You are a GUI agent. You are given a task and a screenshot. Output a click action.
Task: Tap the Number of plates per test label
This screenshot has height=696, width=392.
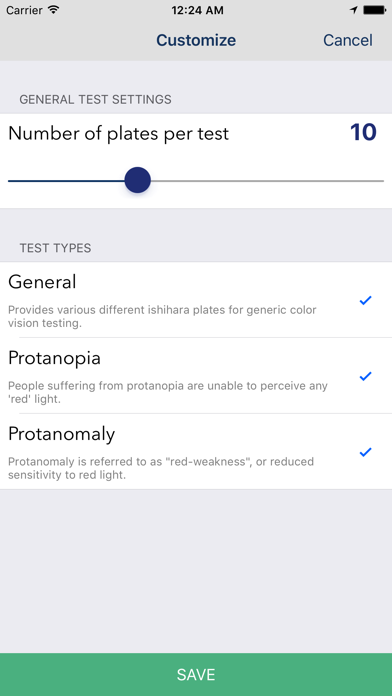tap(119, 134)
